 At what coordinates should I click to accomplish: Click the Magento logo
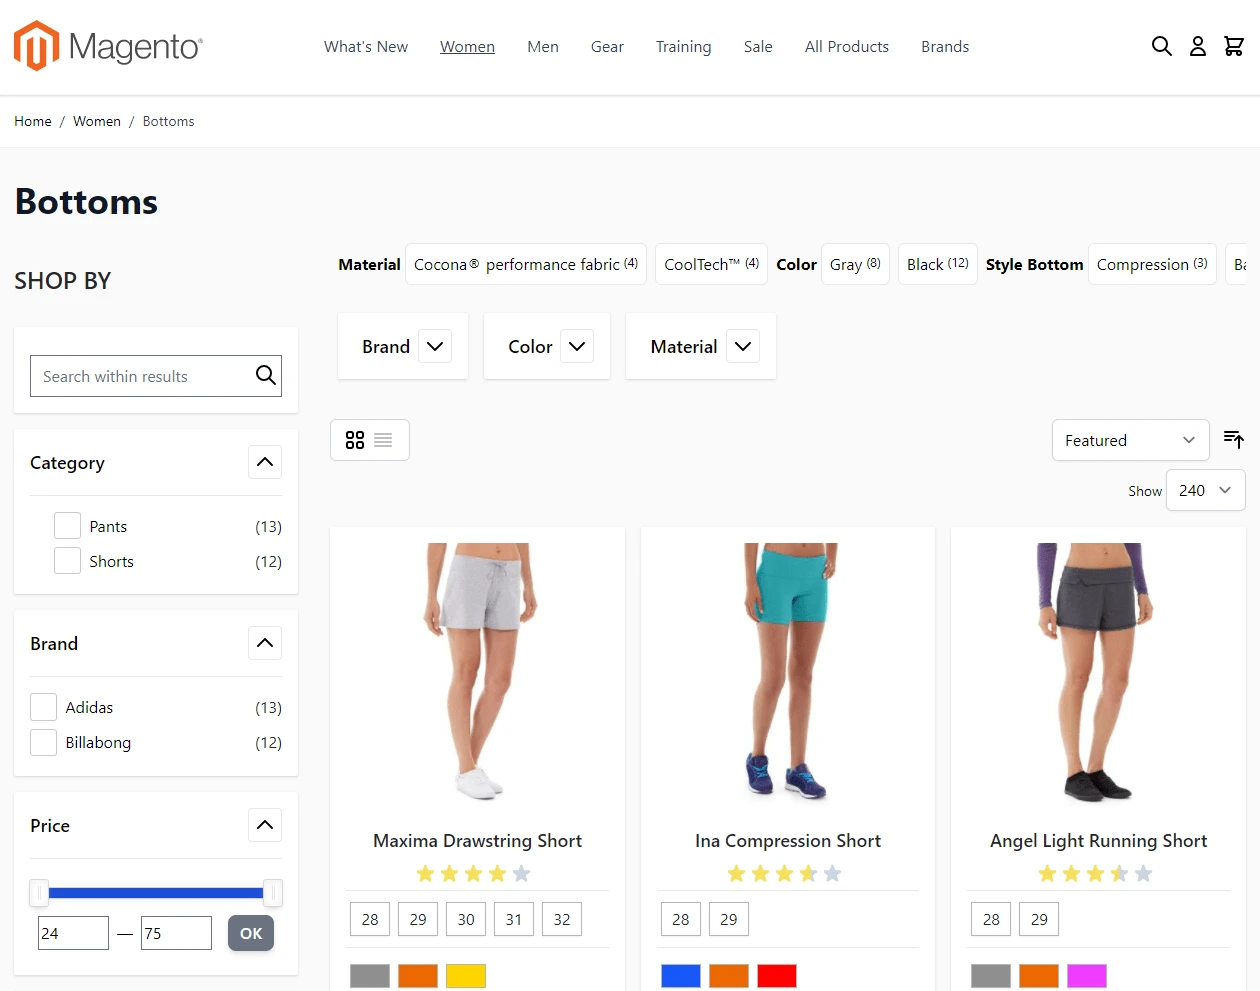[108, 47]
